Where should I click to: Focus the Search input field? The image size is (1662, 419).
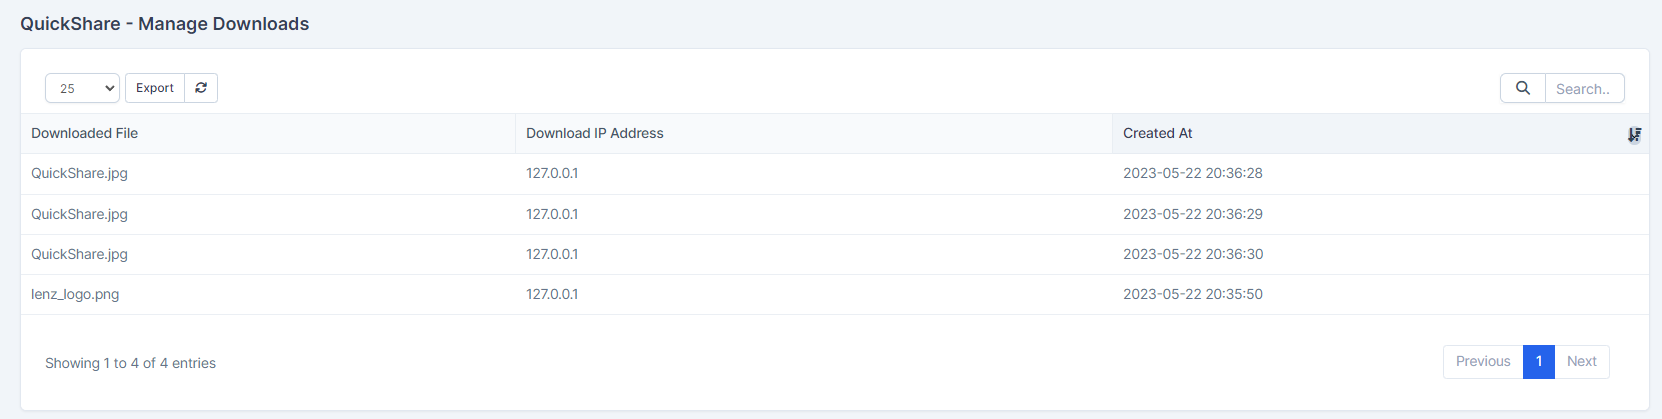[1584, 89]
